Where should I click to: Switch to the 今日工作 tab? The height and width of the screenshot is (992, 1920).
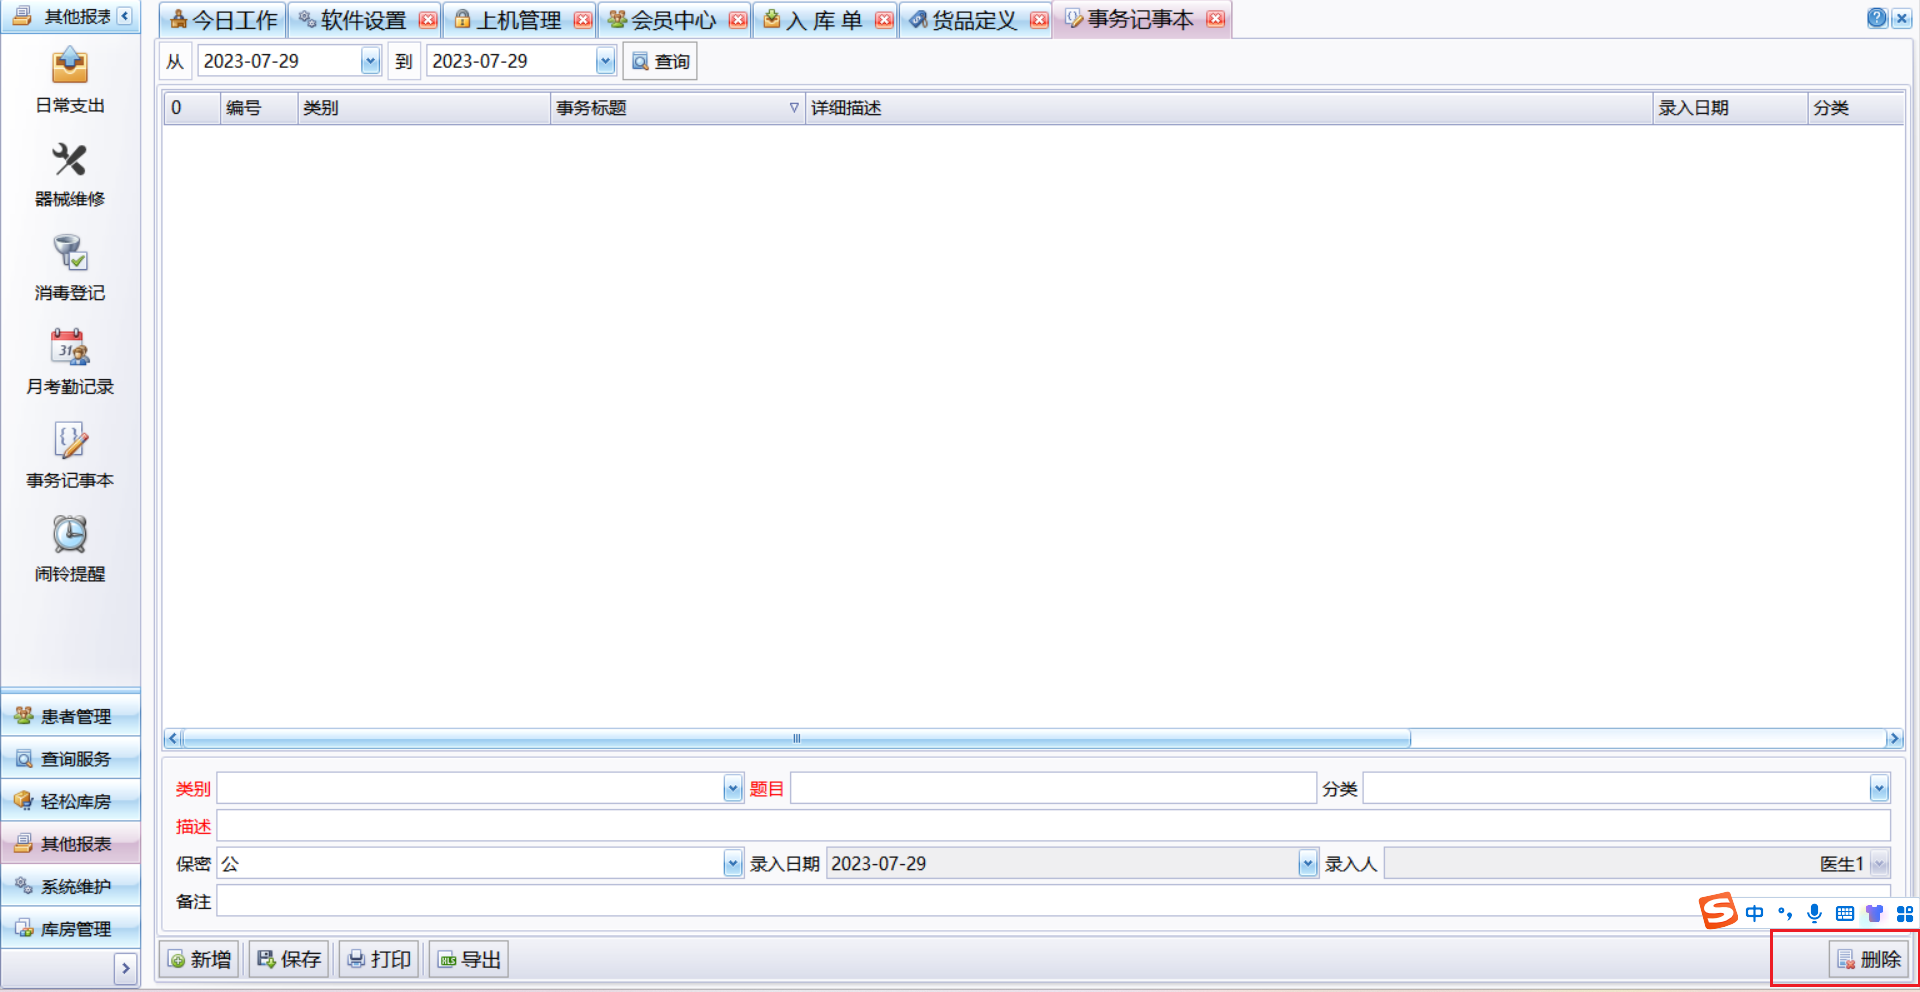[x=223, y=20]
